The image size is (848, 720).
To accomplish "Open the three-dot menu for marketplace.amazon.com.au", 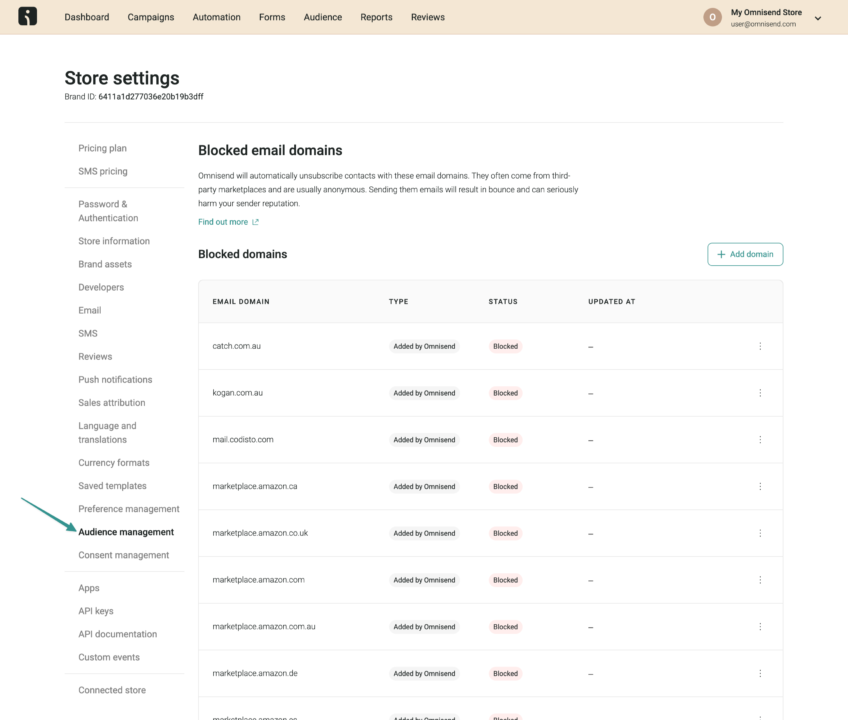I will pos(760,626).
